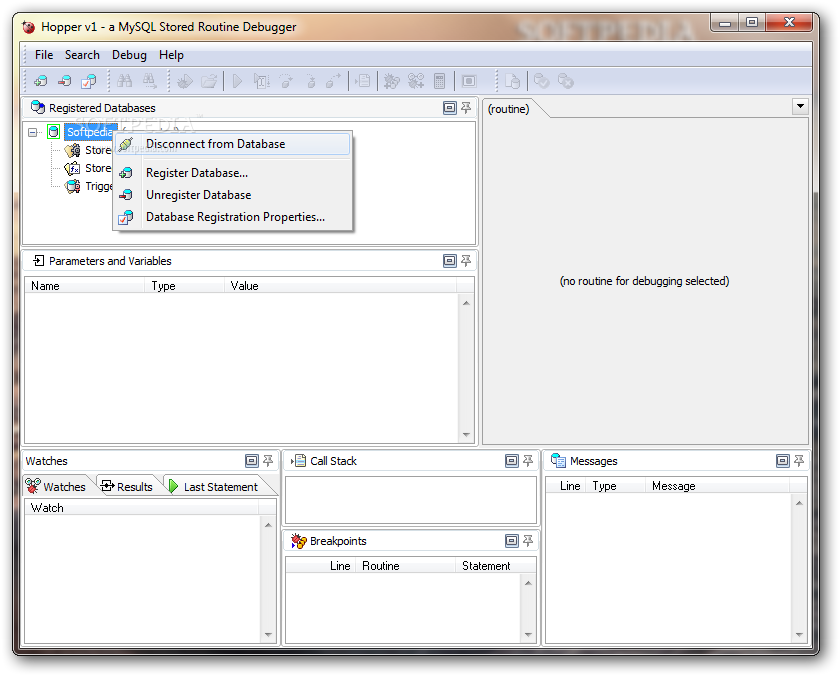
Task: Click the Message column header
Action: (717, 486)
